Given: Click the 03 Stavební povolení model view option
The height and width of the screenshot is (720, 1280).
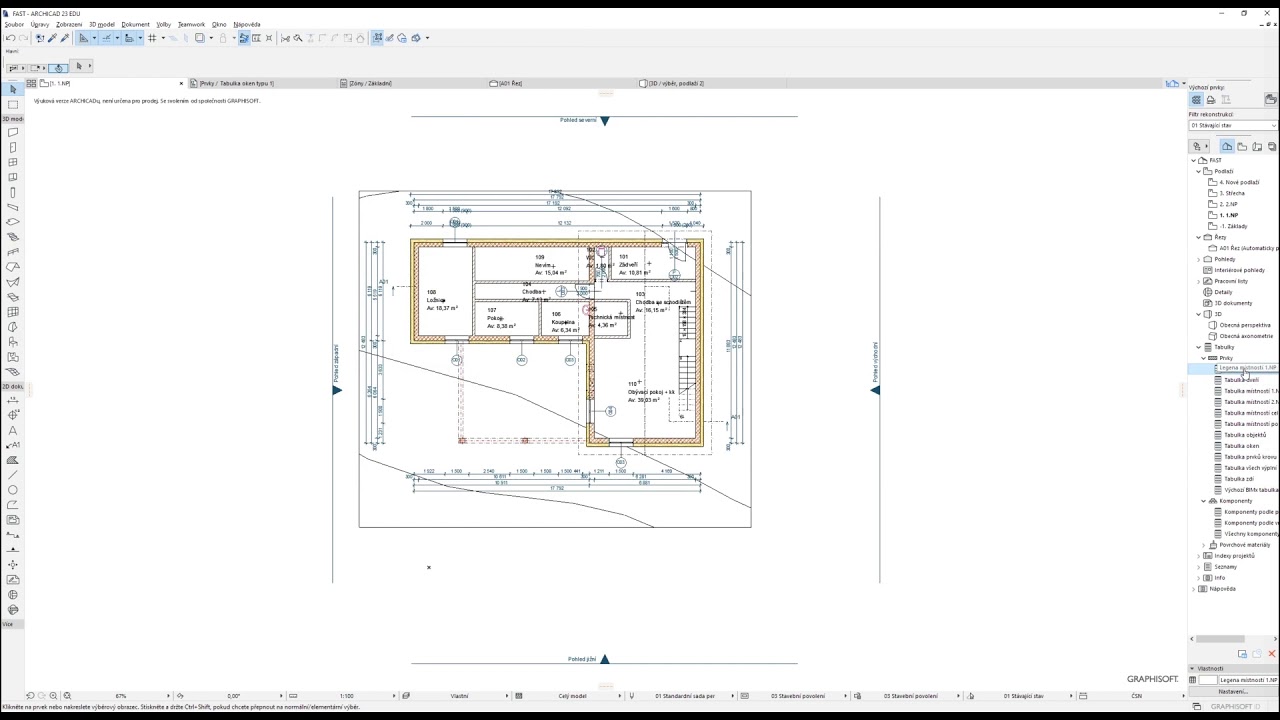Looking at the screenshot, I should tap(798, 696).
